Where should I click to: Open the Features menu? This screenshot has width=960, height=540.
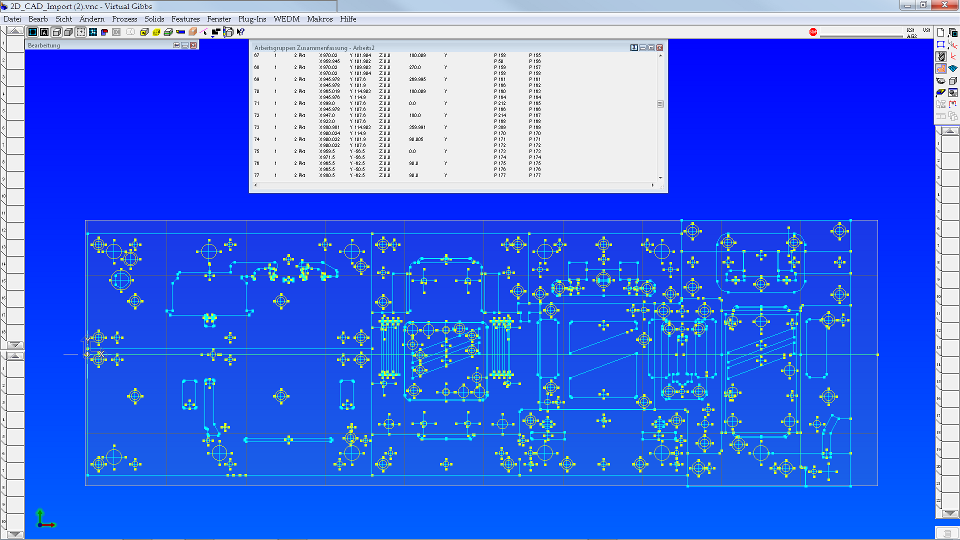(186, 19)
